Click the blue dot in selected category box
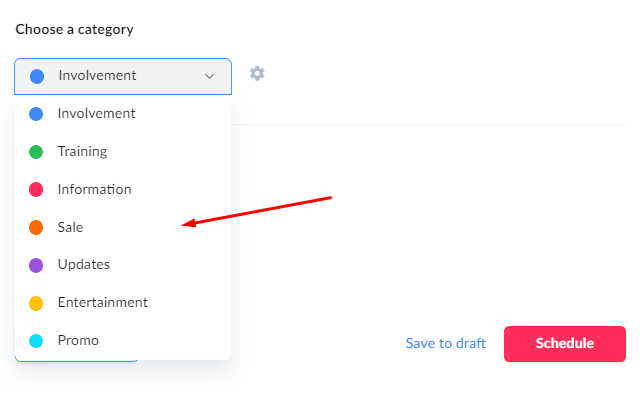 point(37,76)
